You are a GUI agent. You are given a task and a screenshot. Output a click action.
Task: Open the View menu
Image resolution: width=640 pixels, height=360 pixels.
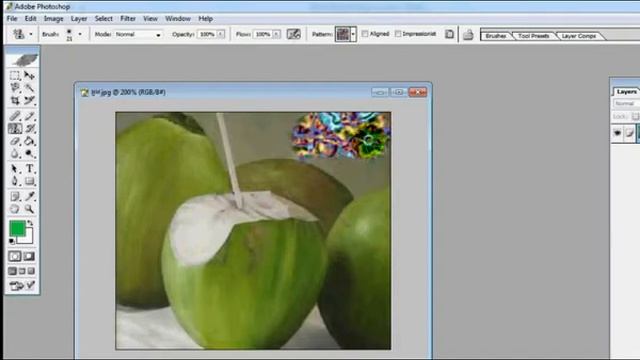point(150,19)
